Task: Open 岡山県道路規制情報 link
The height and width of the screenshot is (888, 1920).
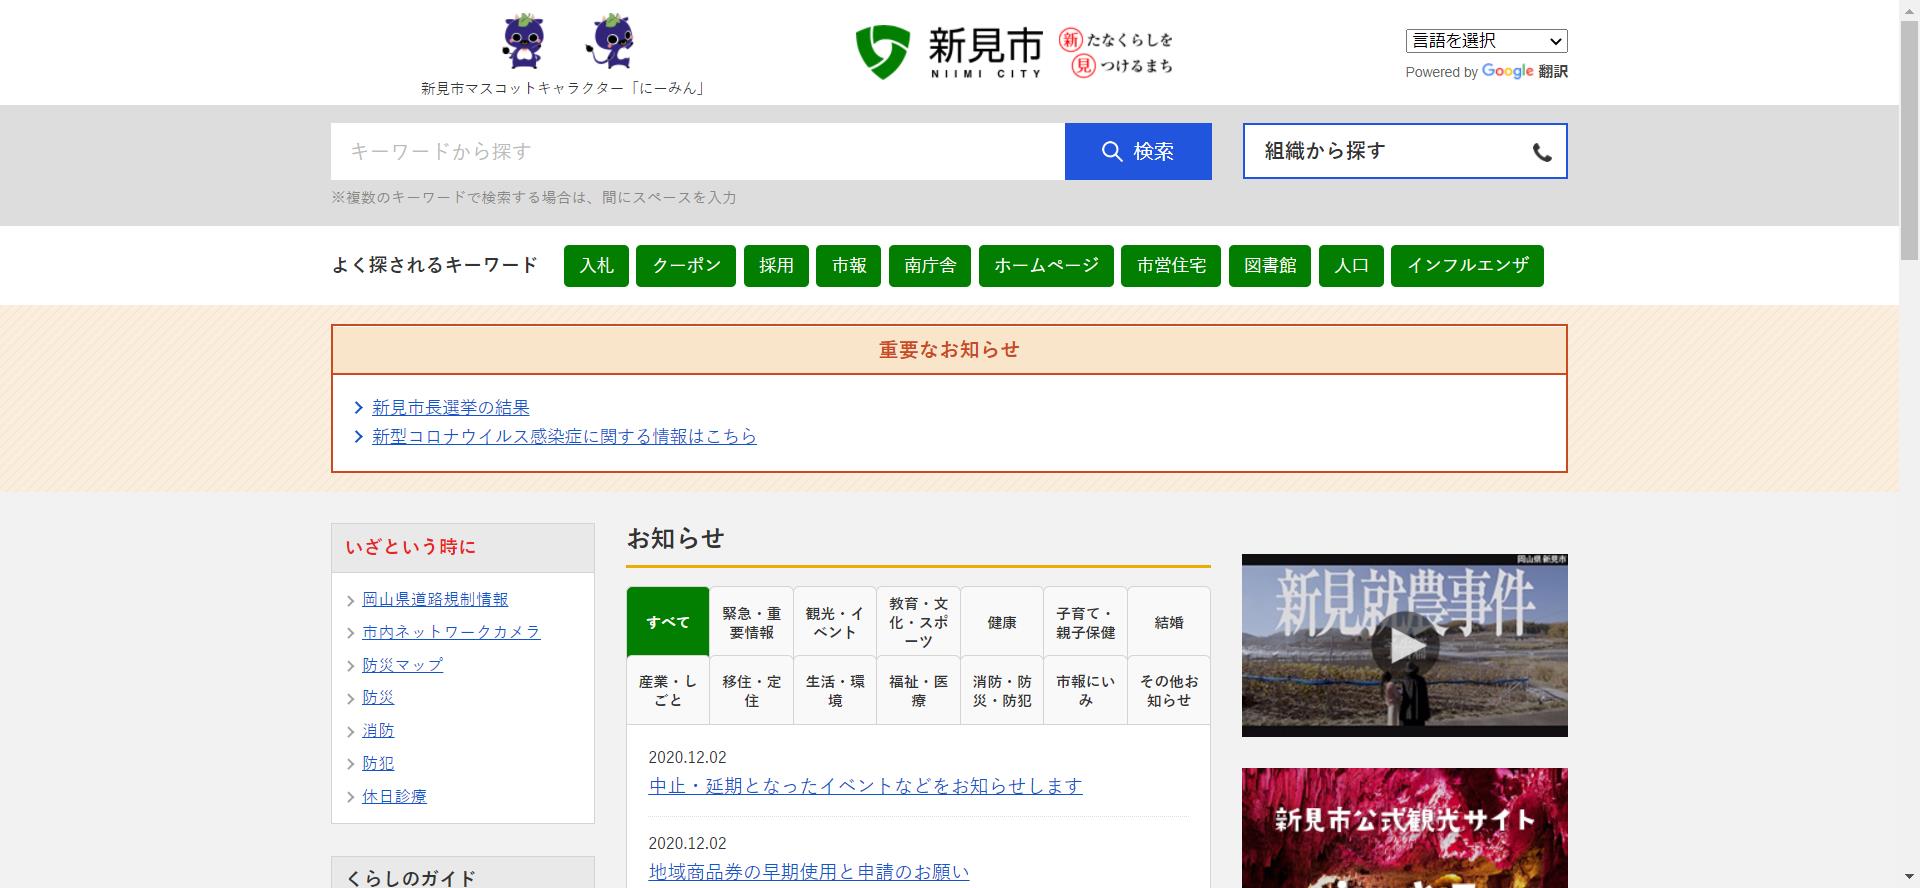Action: point(435,599)
